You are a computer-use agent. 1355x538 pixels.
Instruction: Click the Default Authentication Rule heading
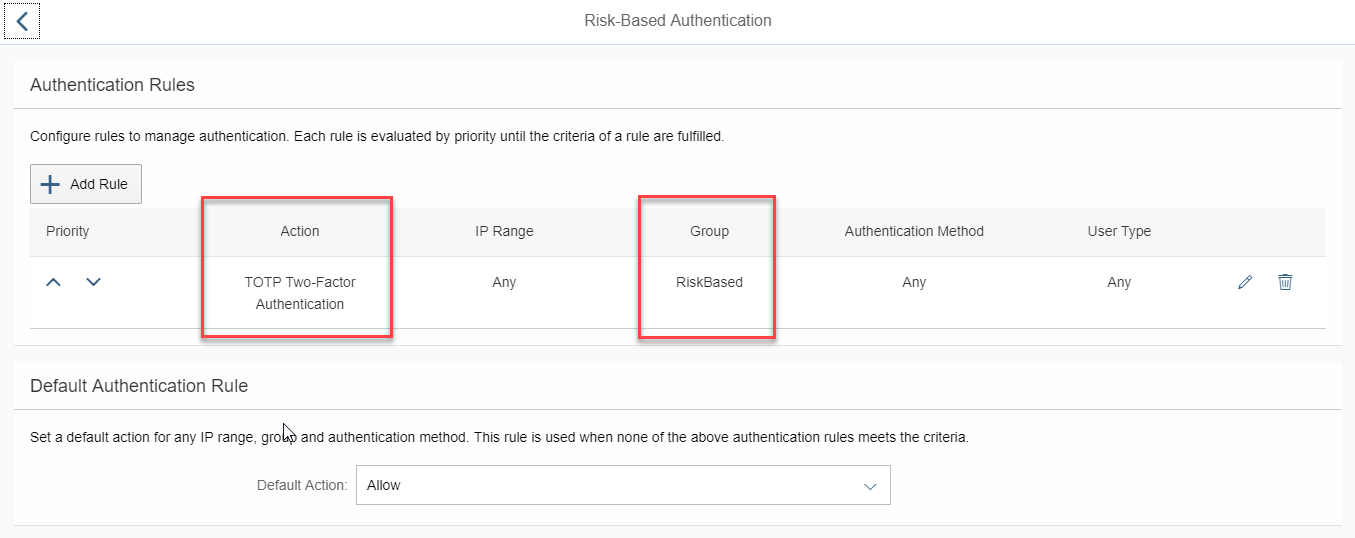click(139, 385)
